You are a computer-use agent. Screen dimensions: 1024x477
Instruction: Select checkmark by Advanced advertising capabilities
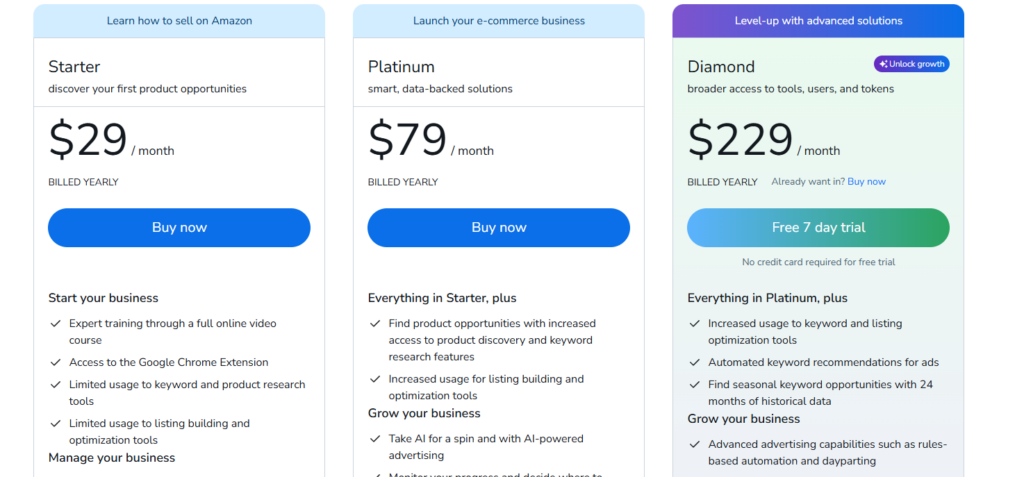point(694,445)
